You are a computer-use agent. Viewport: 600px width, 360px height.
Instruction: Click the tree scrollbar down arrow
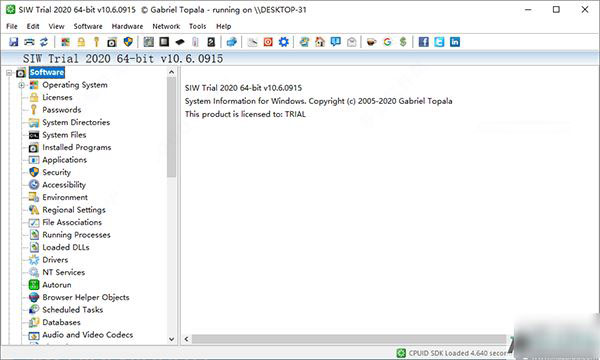coord(171,339)
